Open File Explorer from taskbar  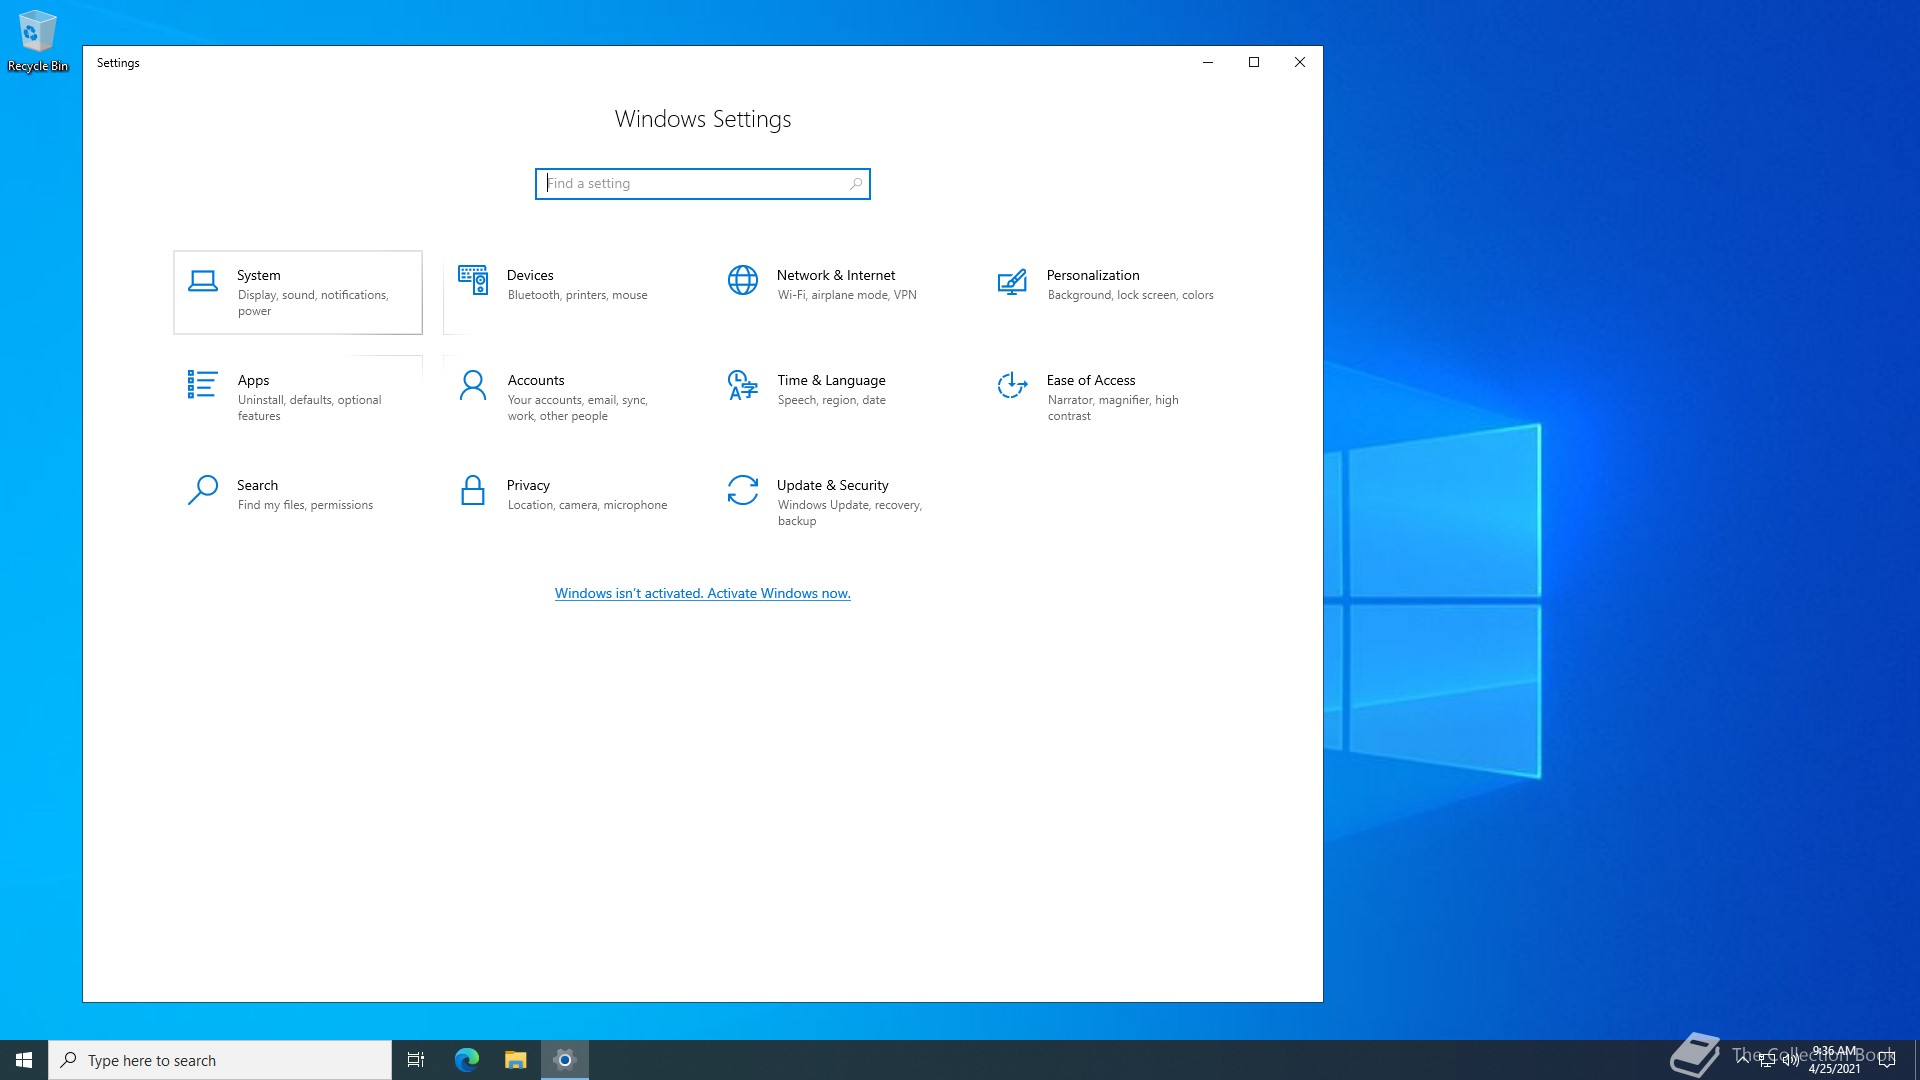(516, 1060)
